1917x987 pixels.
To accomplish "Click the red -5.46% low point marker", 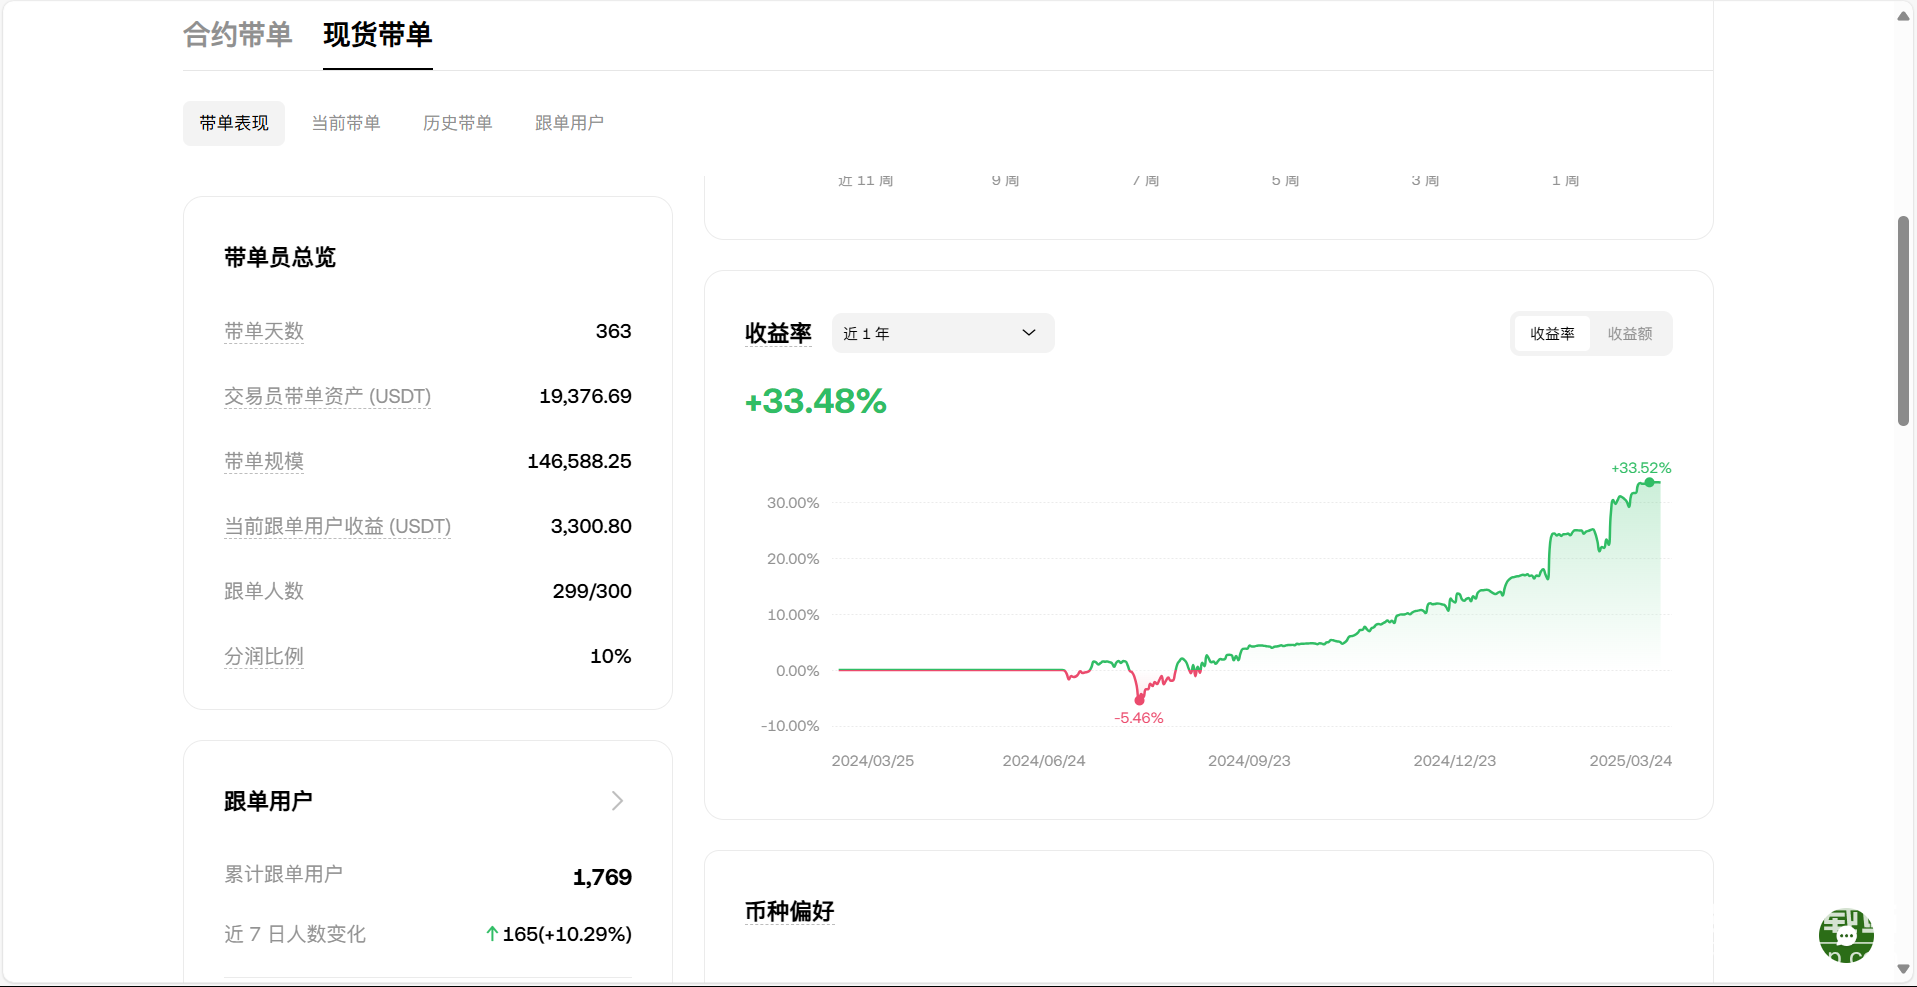I will click(1139, 700).
